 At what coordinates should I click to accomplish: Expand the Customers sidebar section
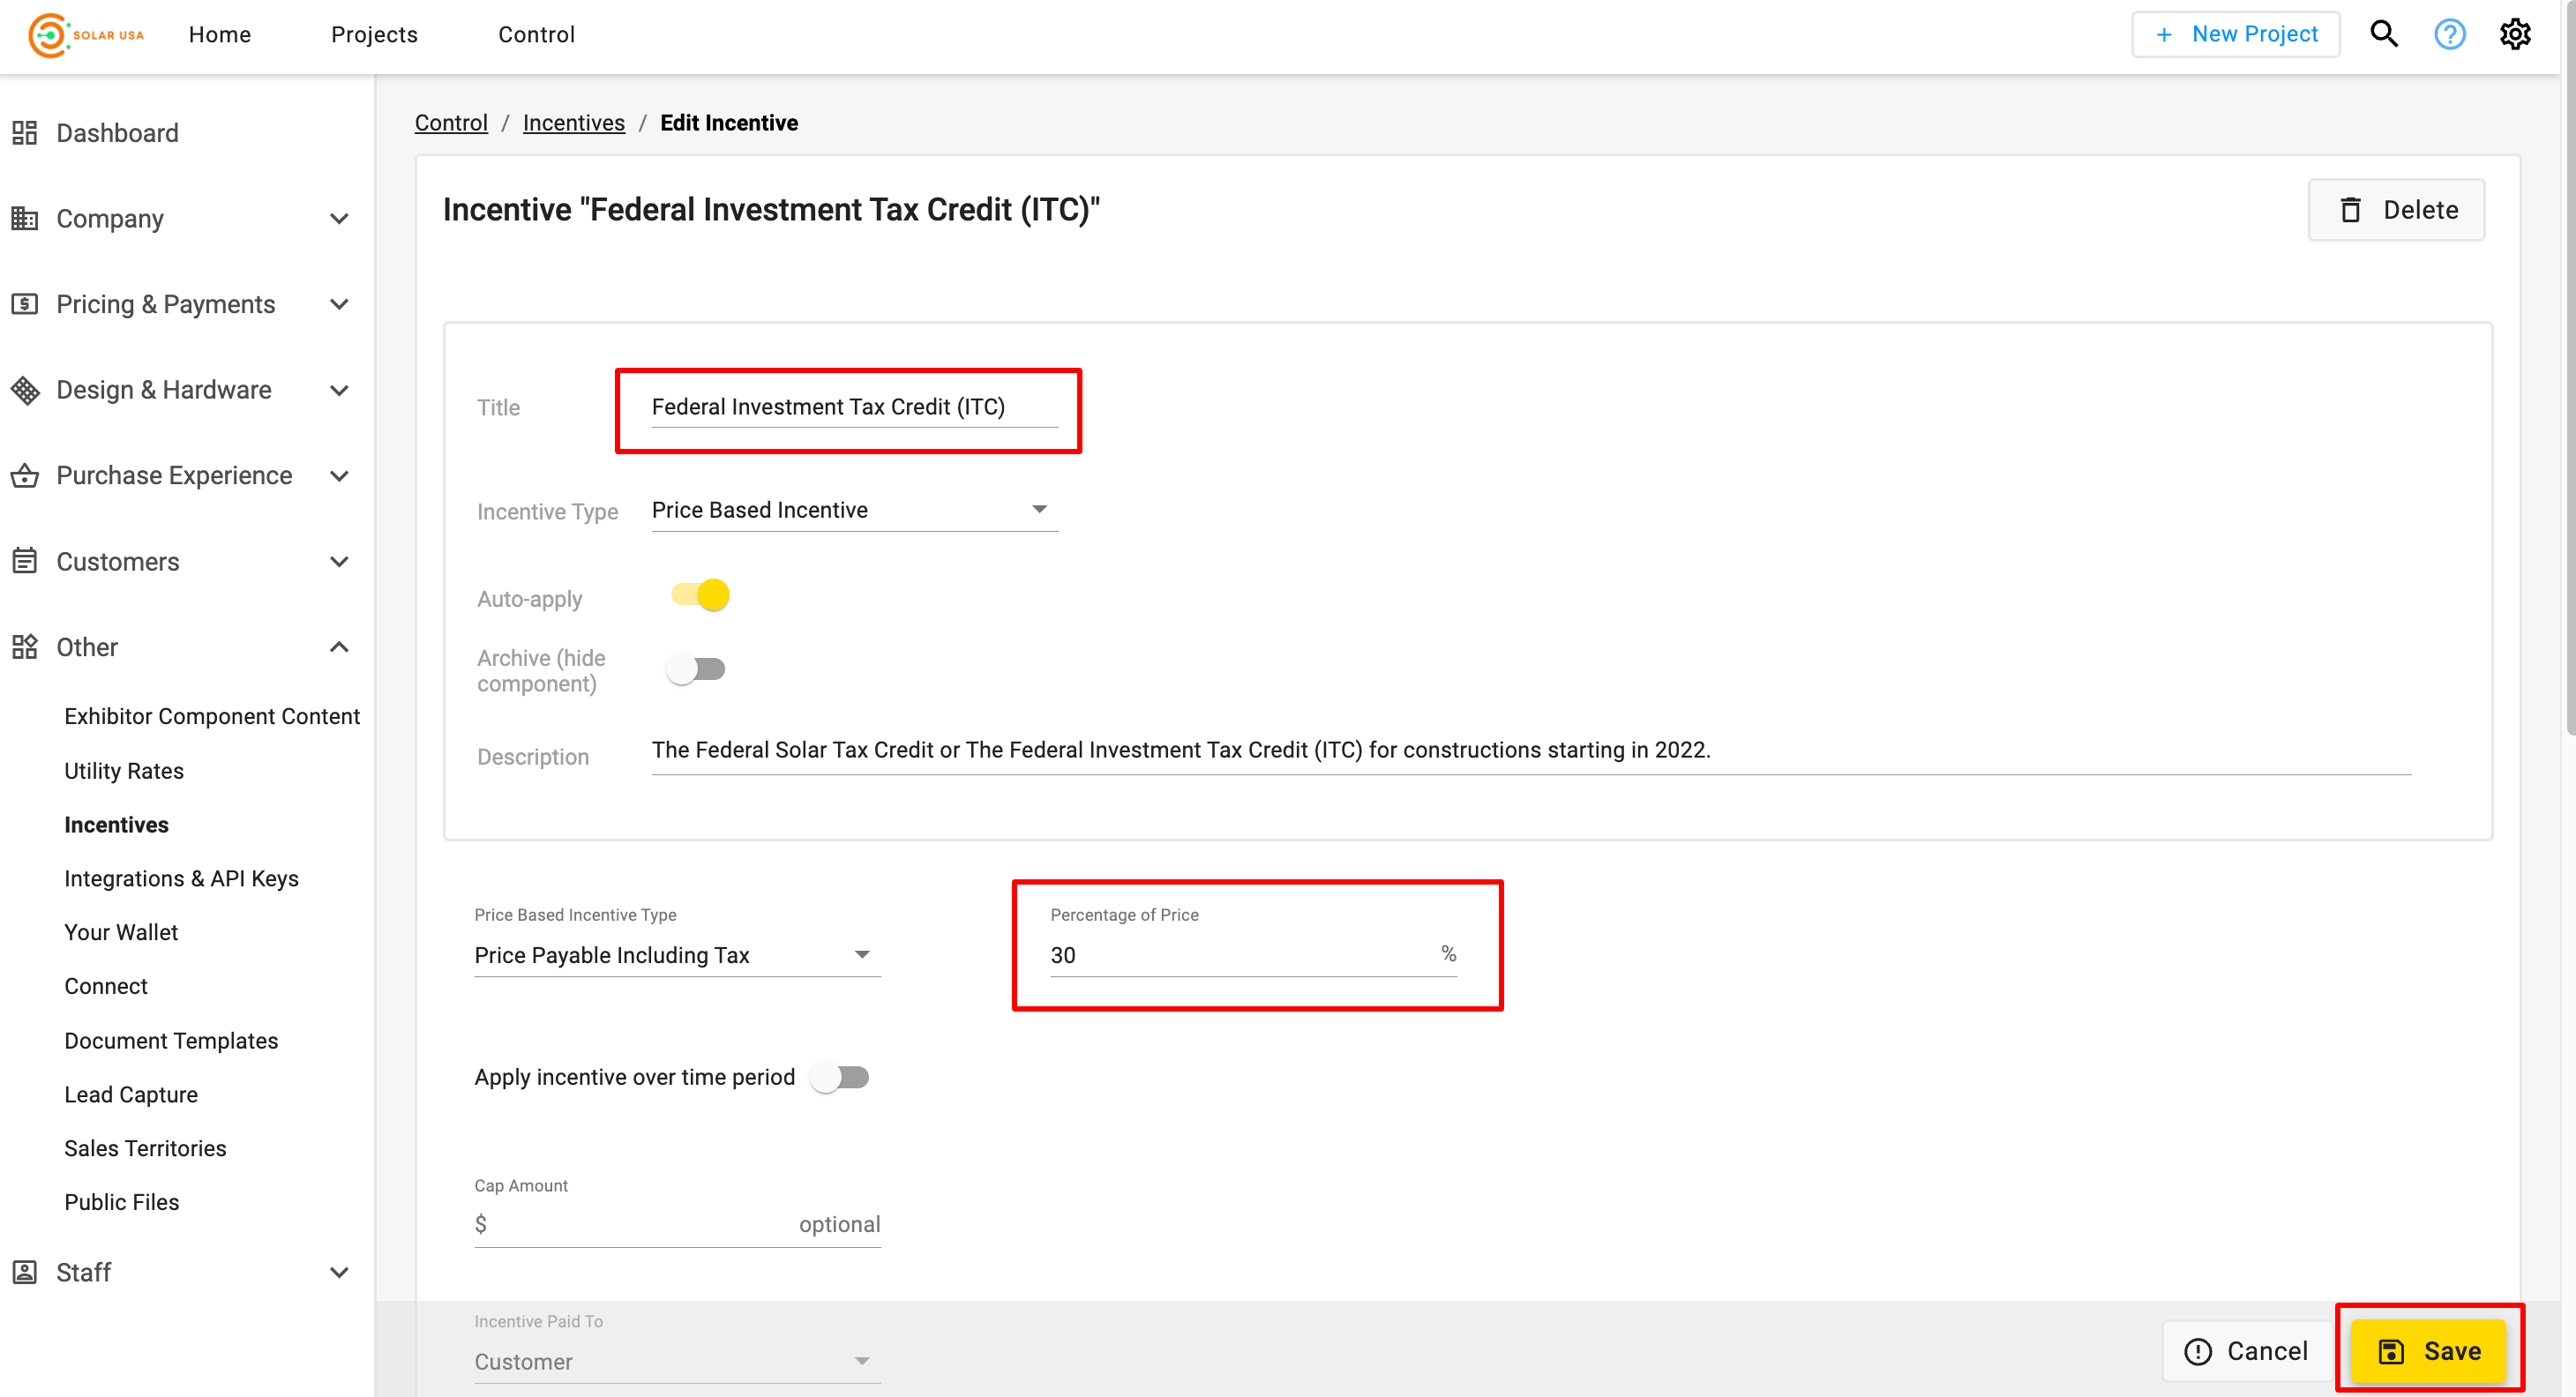click(339, 562)
